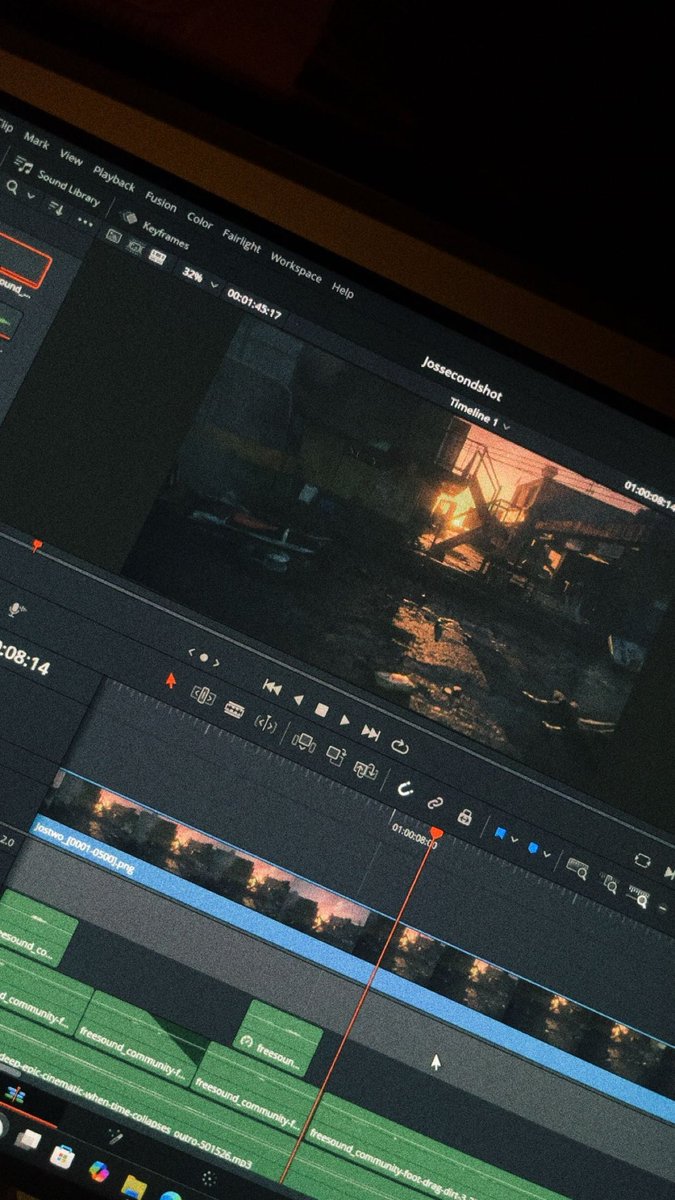Open the Mark menu

37,141
